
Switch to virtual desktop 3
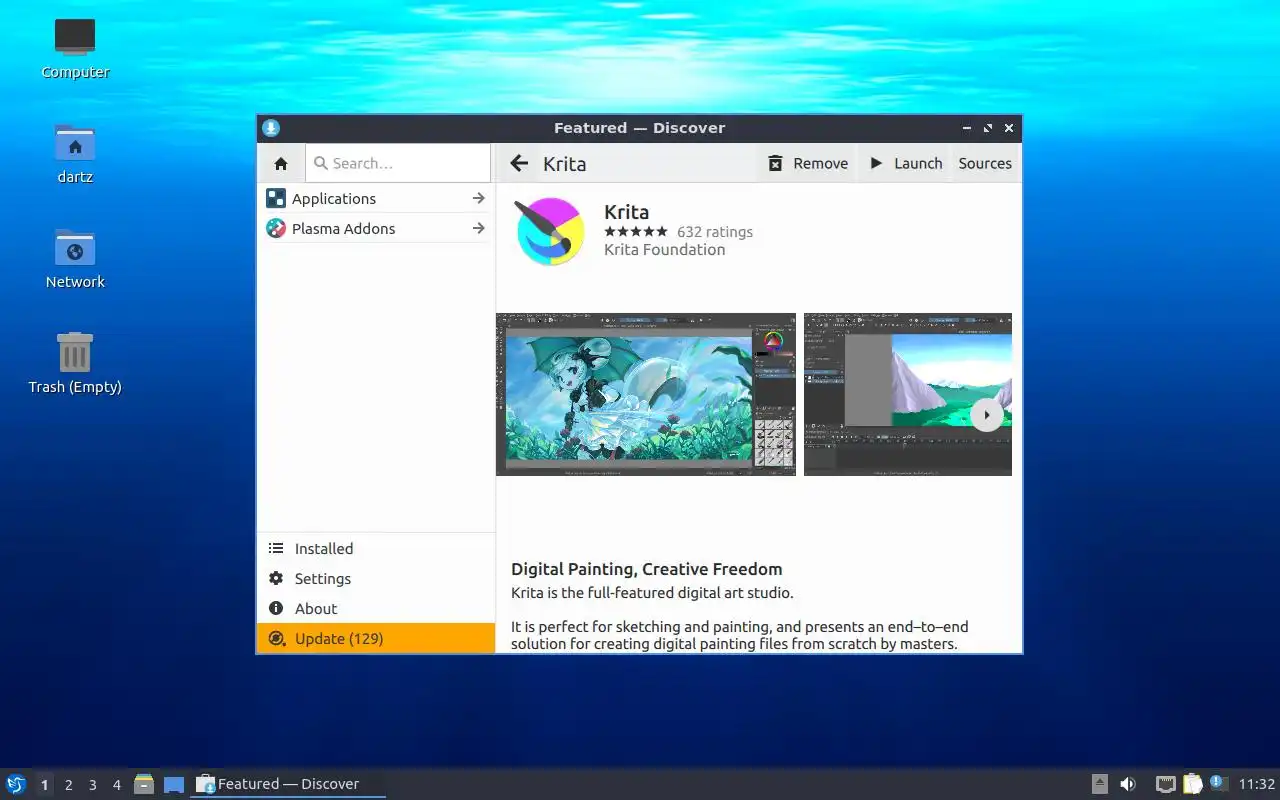pyautogui.click(x=92, y=785)
